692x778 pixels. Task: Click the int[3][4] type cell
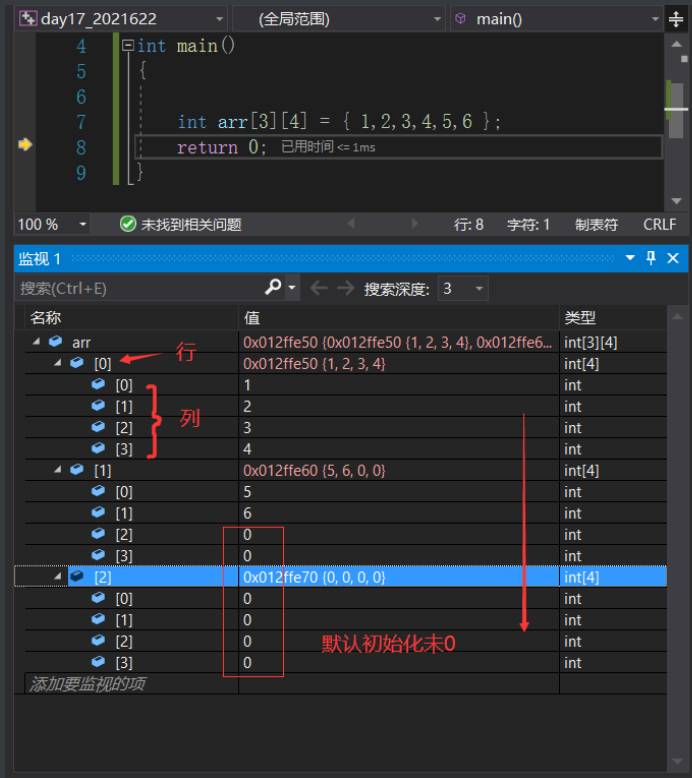point(590,342)
